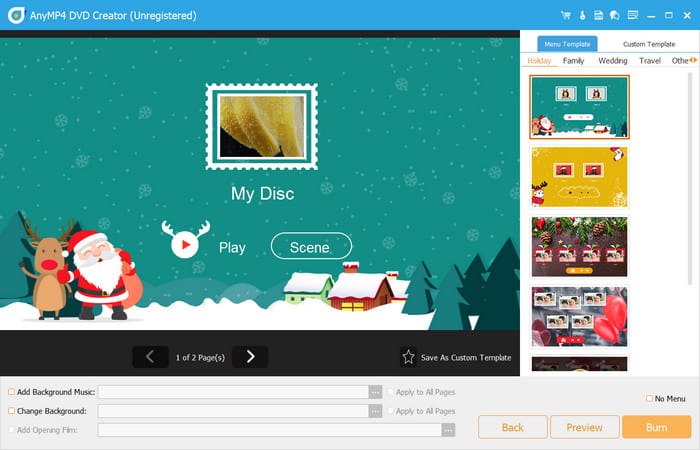Go to the previous menu page arrow
Image resolution: width=700 pixels, height=450 pixels.
tap(150, 357)
